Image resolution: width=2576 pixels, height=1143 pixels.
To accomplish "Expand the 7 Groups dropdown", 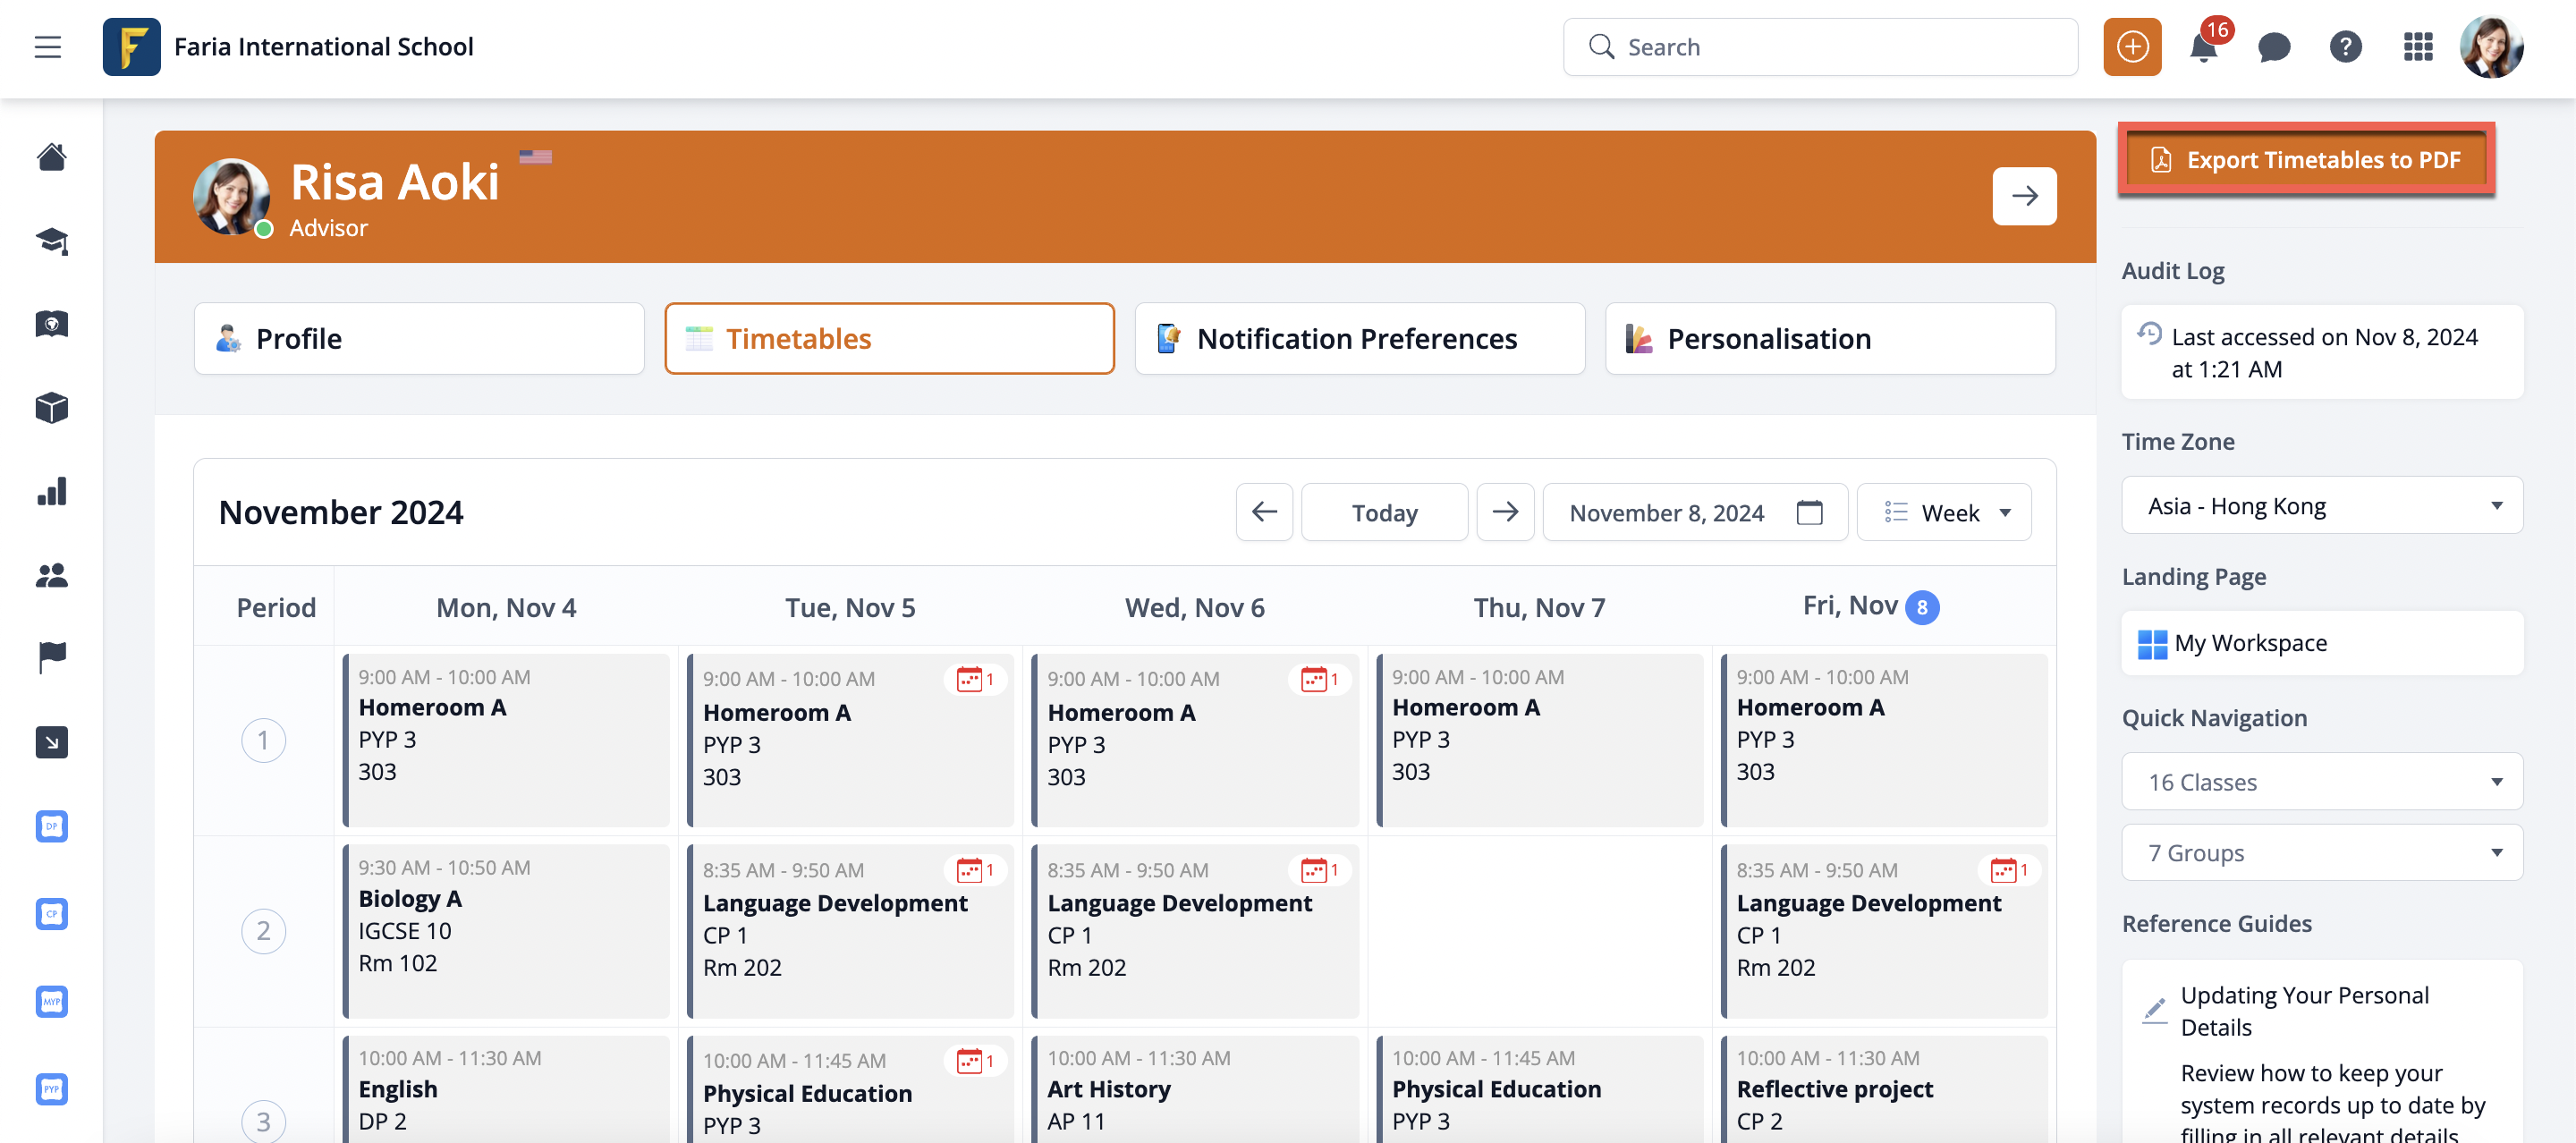I will pos(2322,853).
